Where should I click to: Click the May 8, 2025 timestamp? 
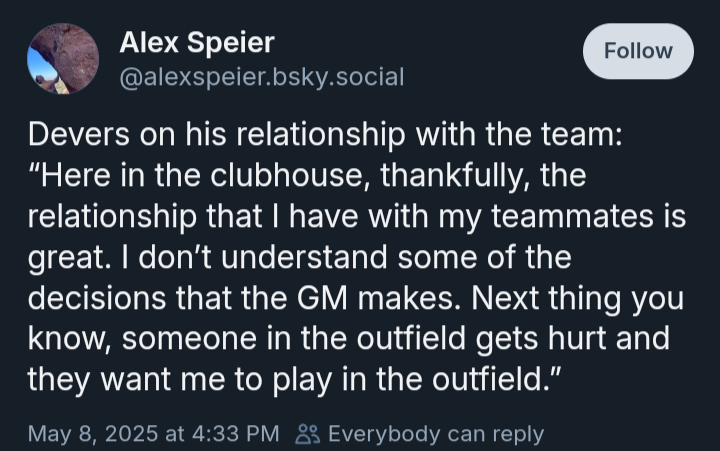point(94,434)
